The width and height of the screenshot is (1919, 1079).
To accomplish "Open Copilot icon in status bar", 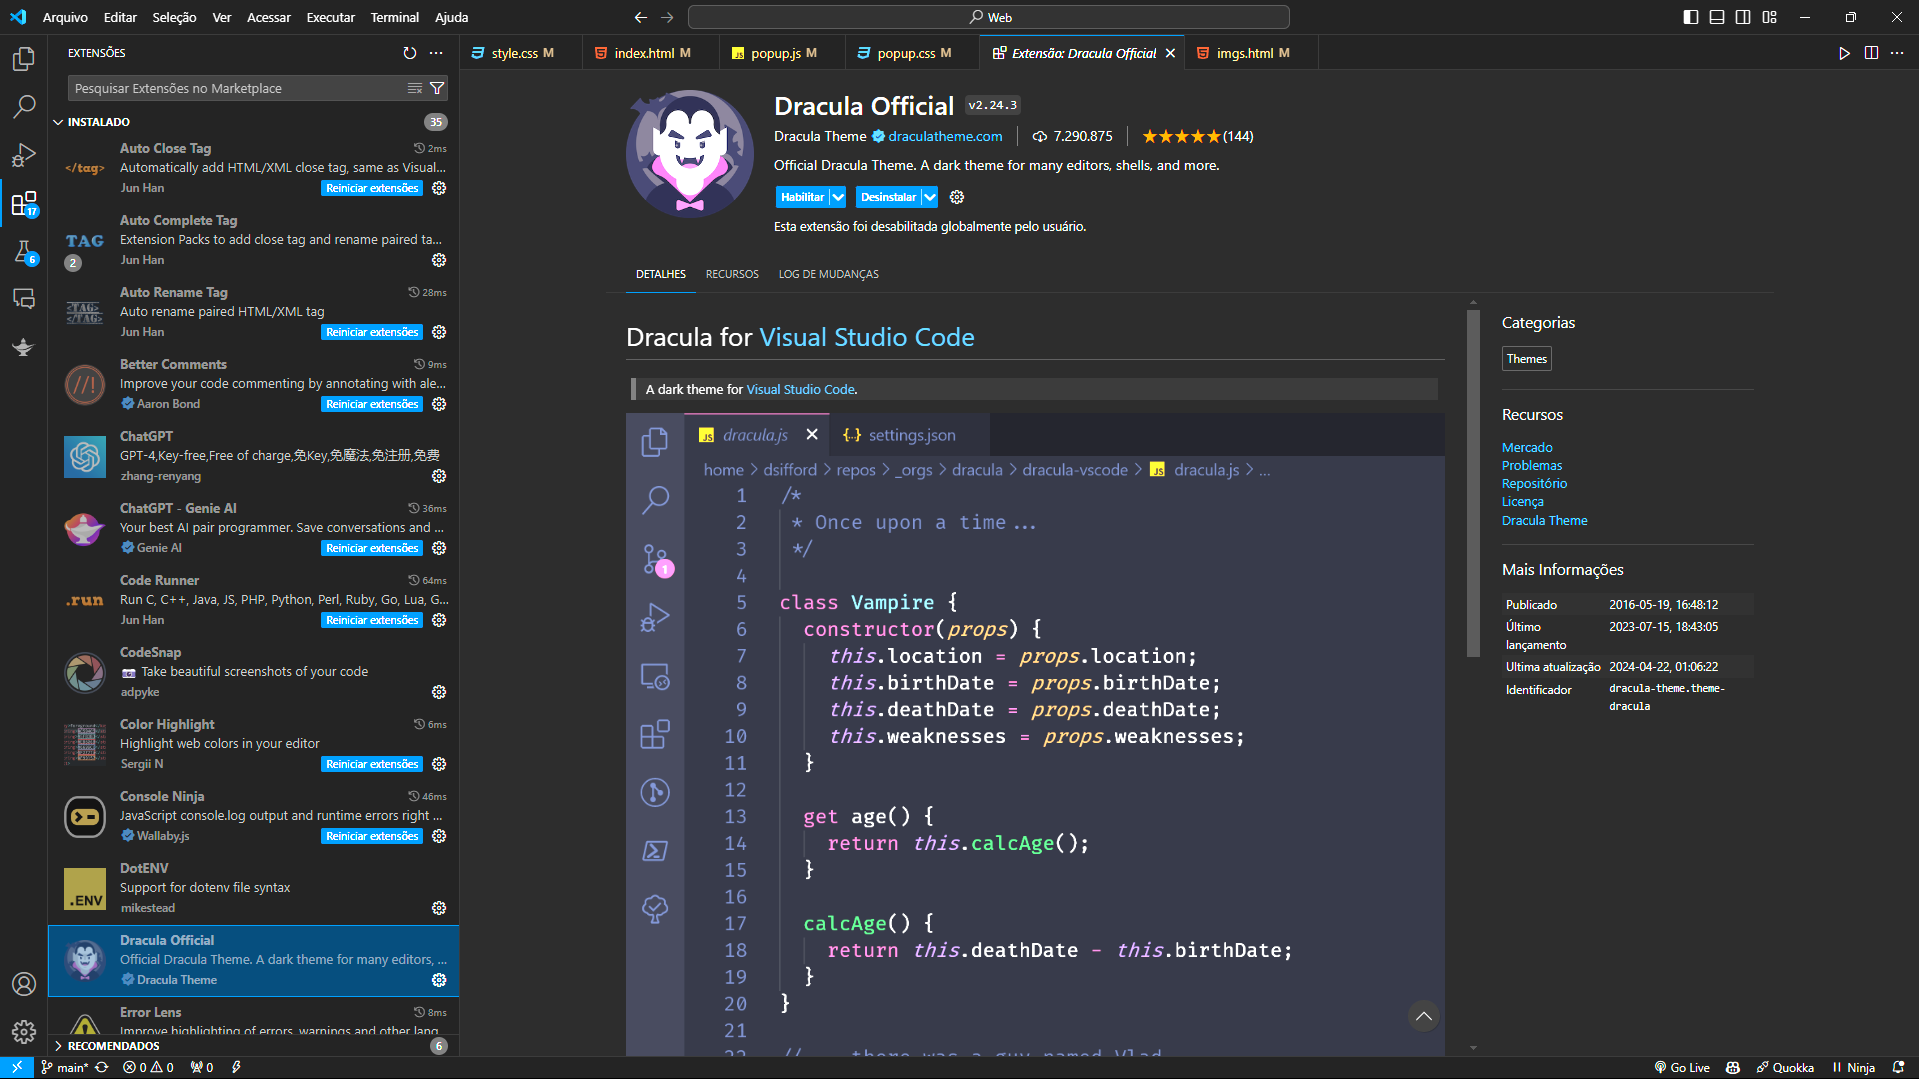I will [x=1733, y=1067].
